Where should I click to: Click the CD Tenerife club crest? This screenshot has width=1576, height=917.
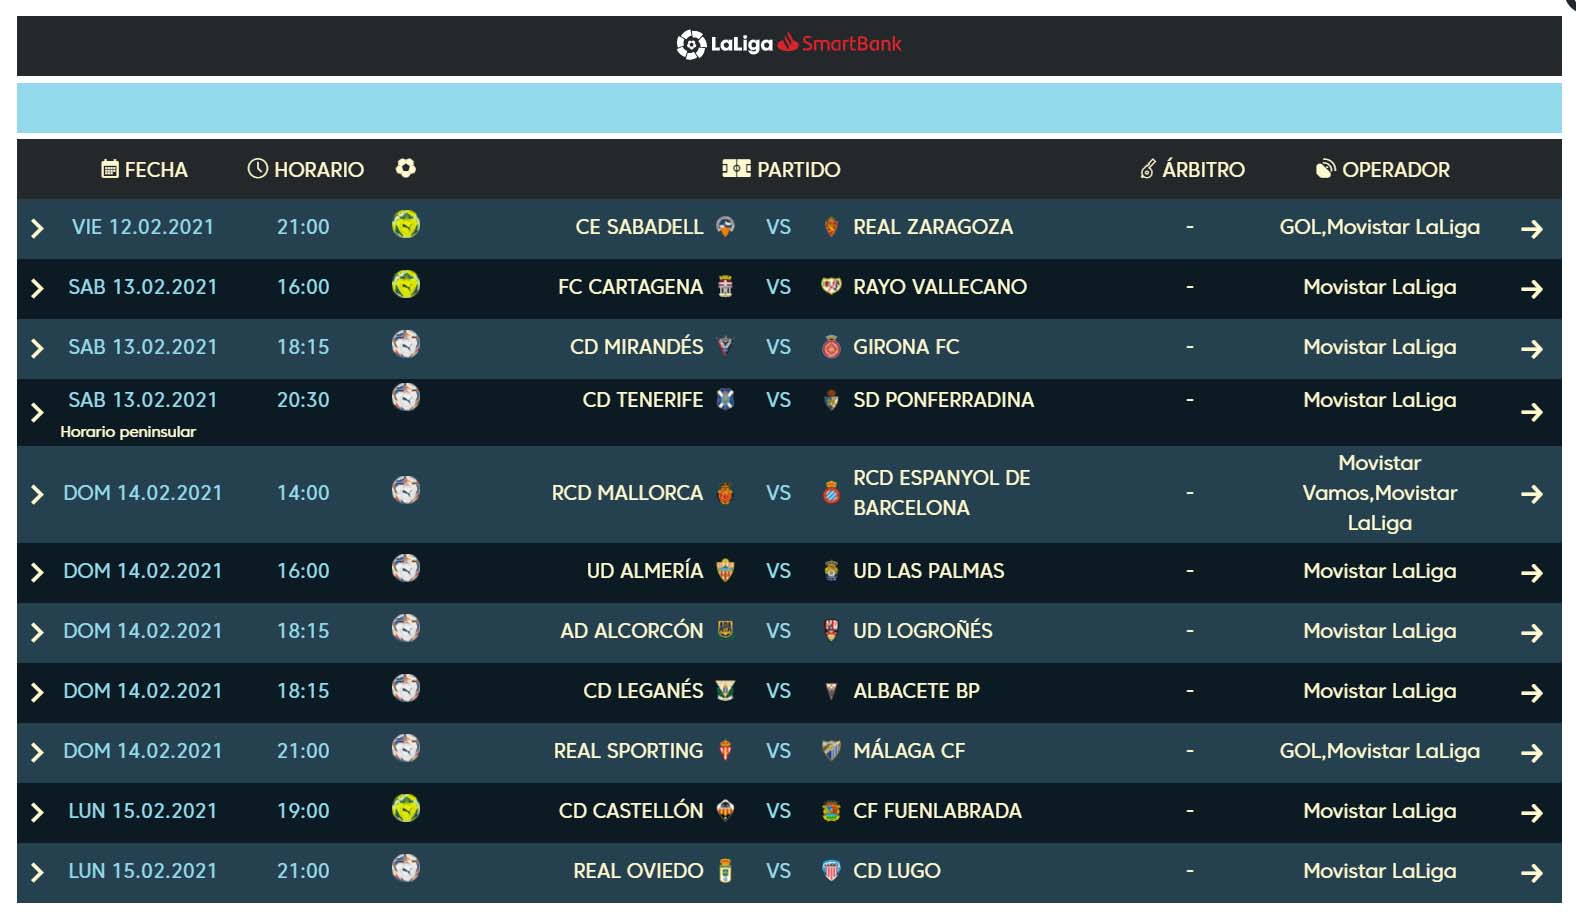click(726, 400)
